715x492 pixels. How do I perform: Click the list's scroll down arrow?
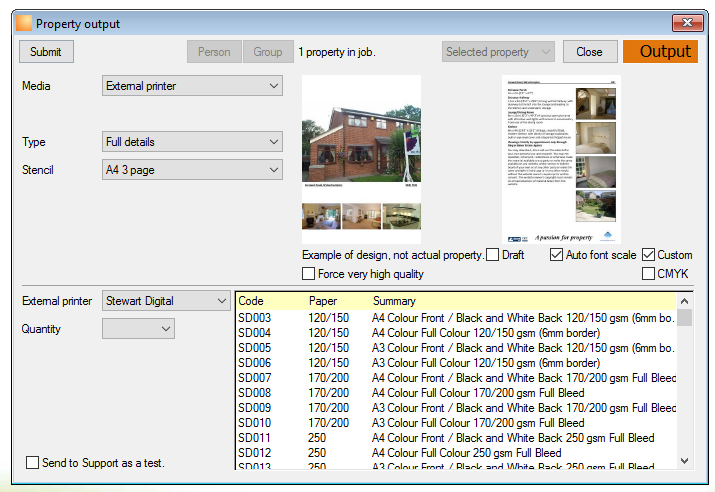(x=684, y=461)
